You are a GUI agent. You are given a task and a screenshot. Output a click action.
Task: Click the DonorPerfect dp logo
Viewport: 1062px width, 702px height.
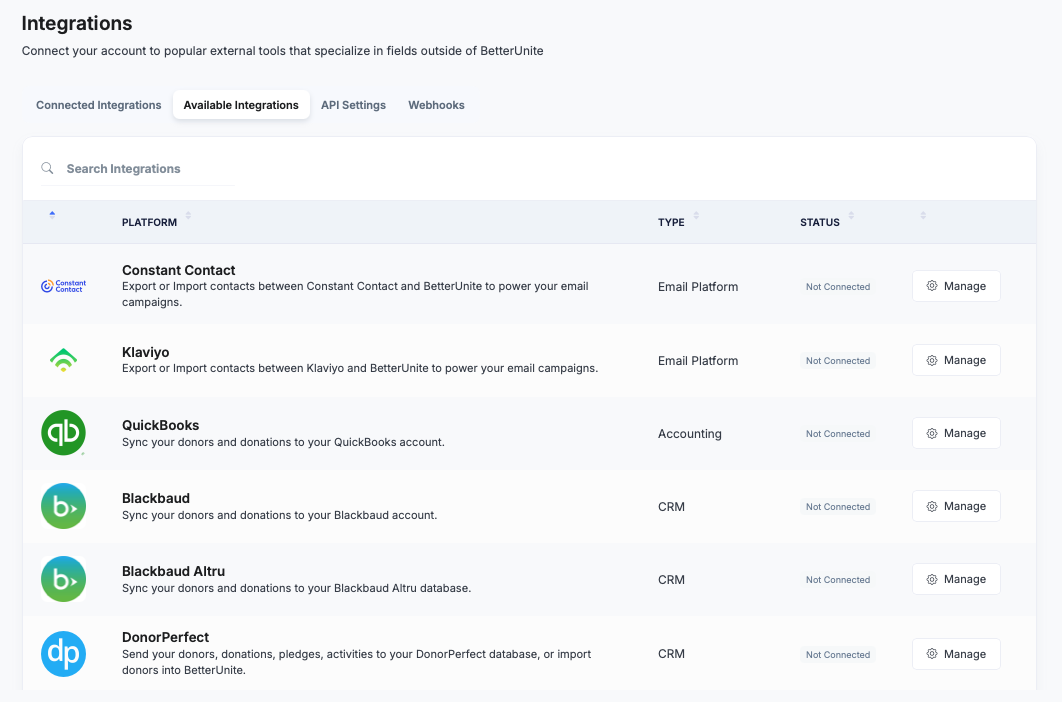click(x=64, y=654)
